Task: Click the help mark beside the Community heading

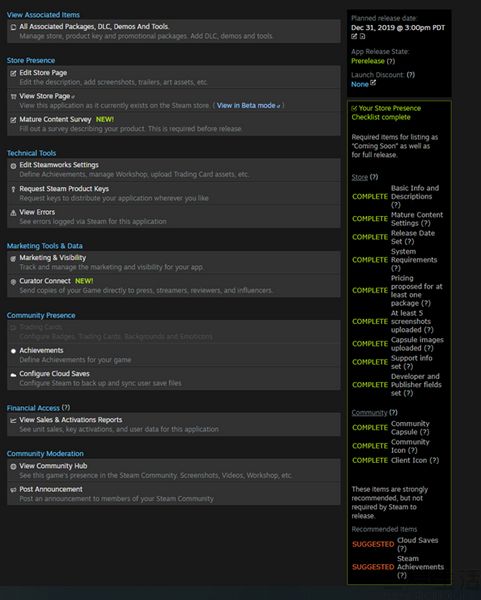Action: point(393,412)
